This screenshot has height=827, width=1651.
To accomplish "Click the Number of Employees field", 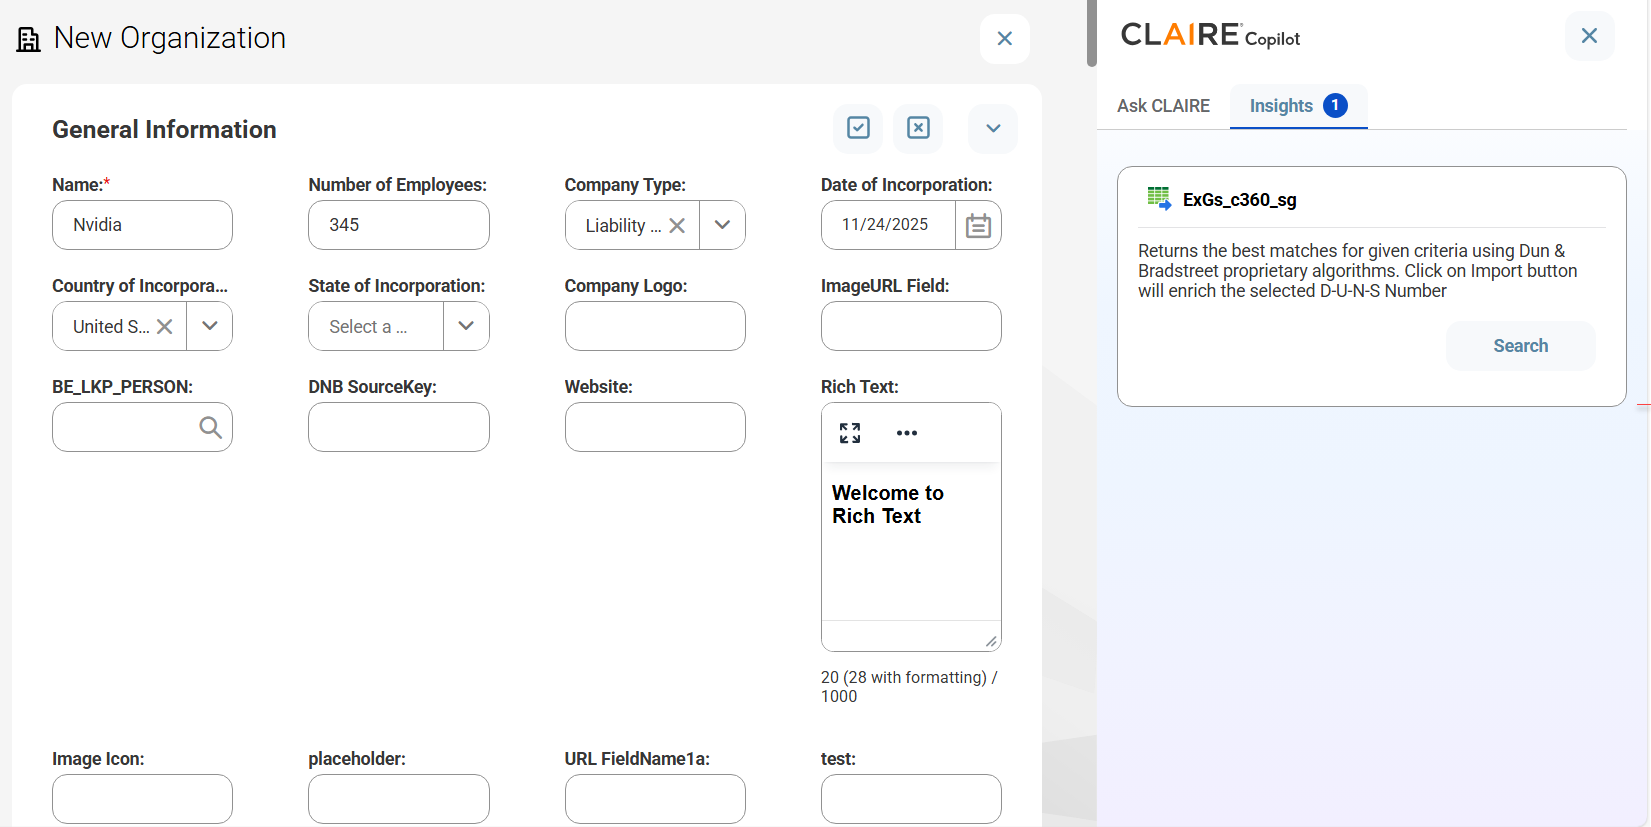I will [399, 225].
